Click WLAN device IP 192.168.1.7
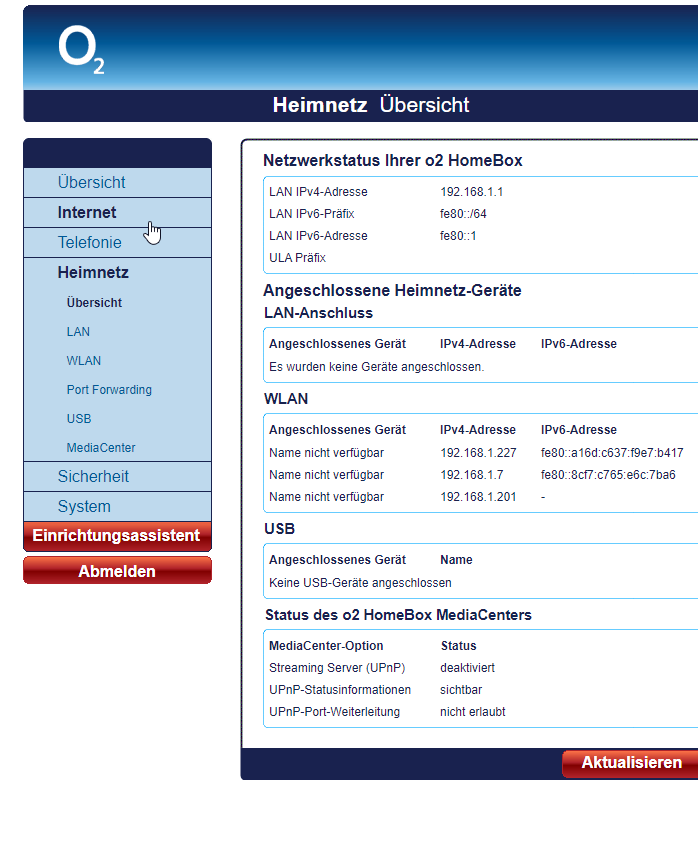This screenshot has width=698, height=843. click(x=472, y=475)
